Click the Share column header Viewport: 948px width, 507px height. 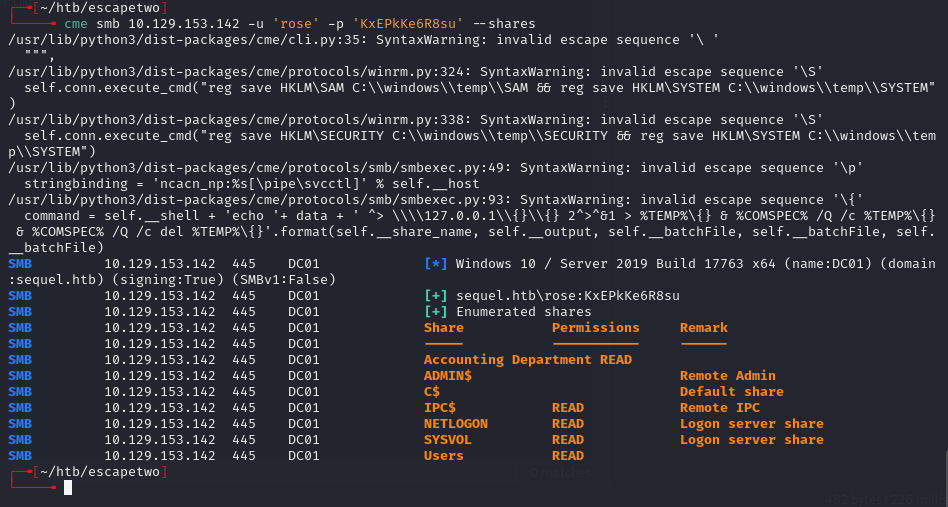(x=443, y=328)
